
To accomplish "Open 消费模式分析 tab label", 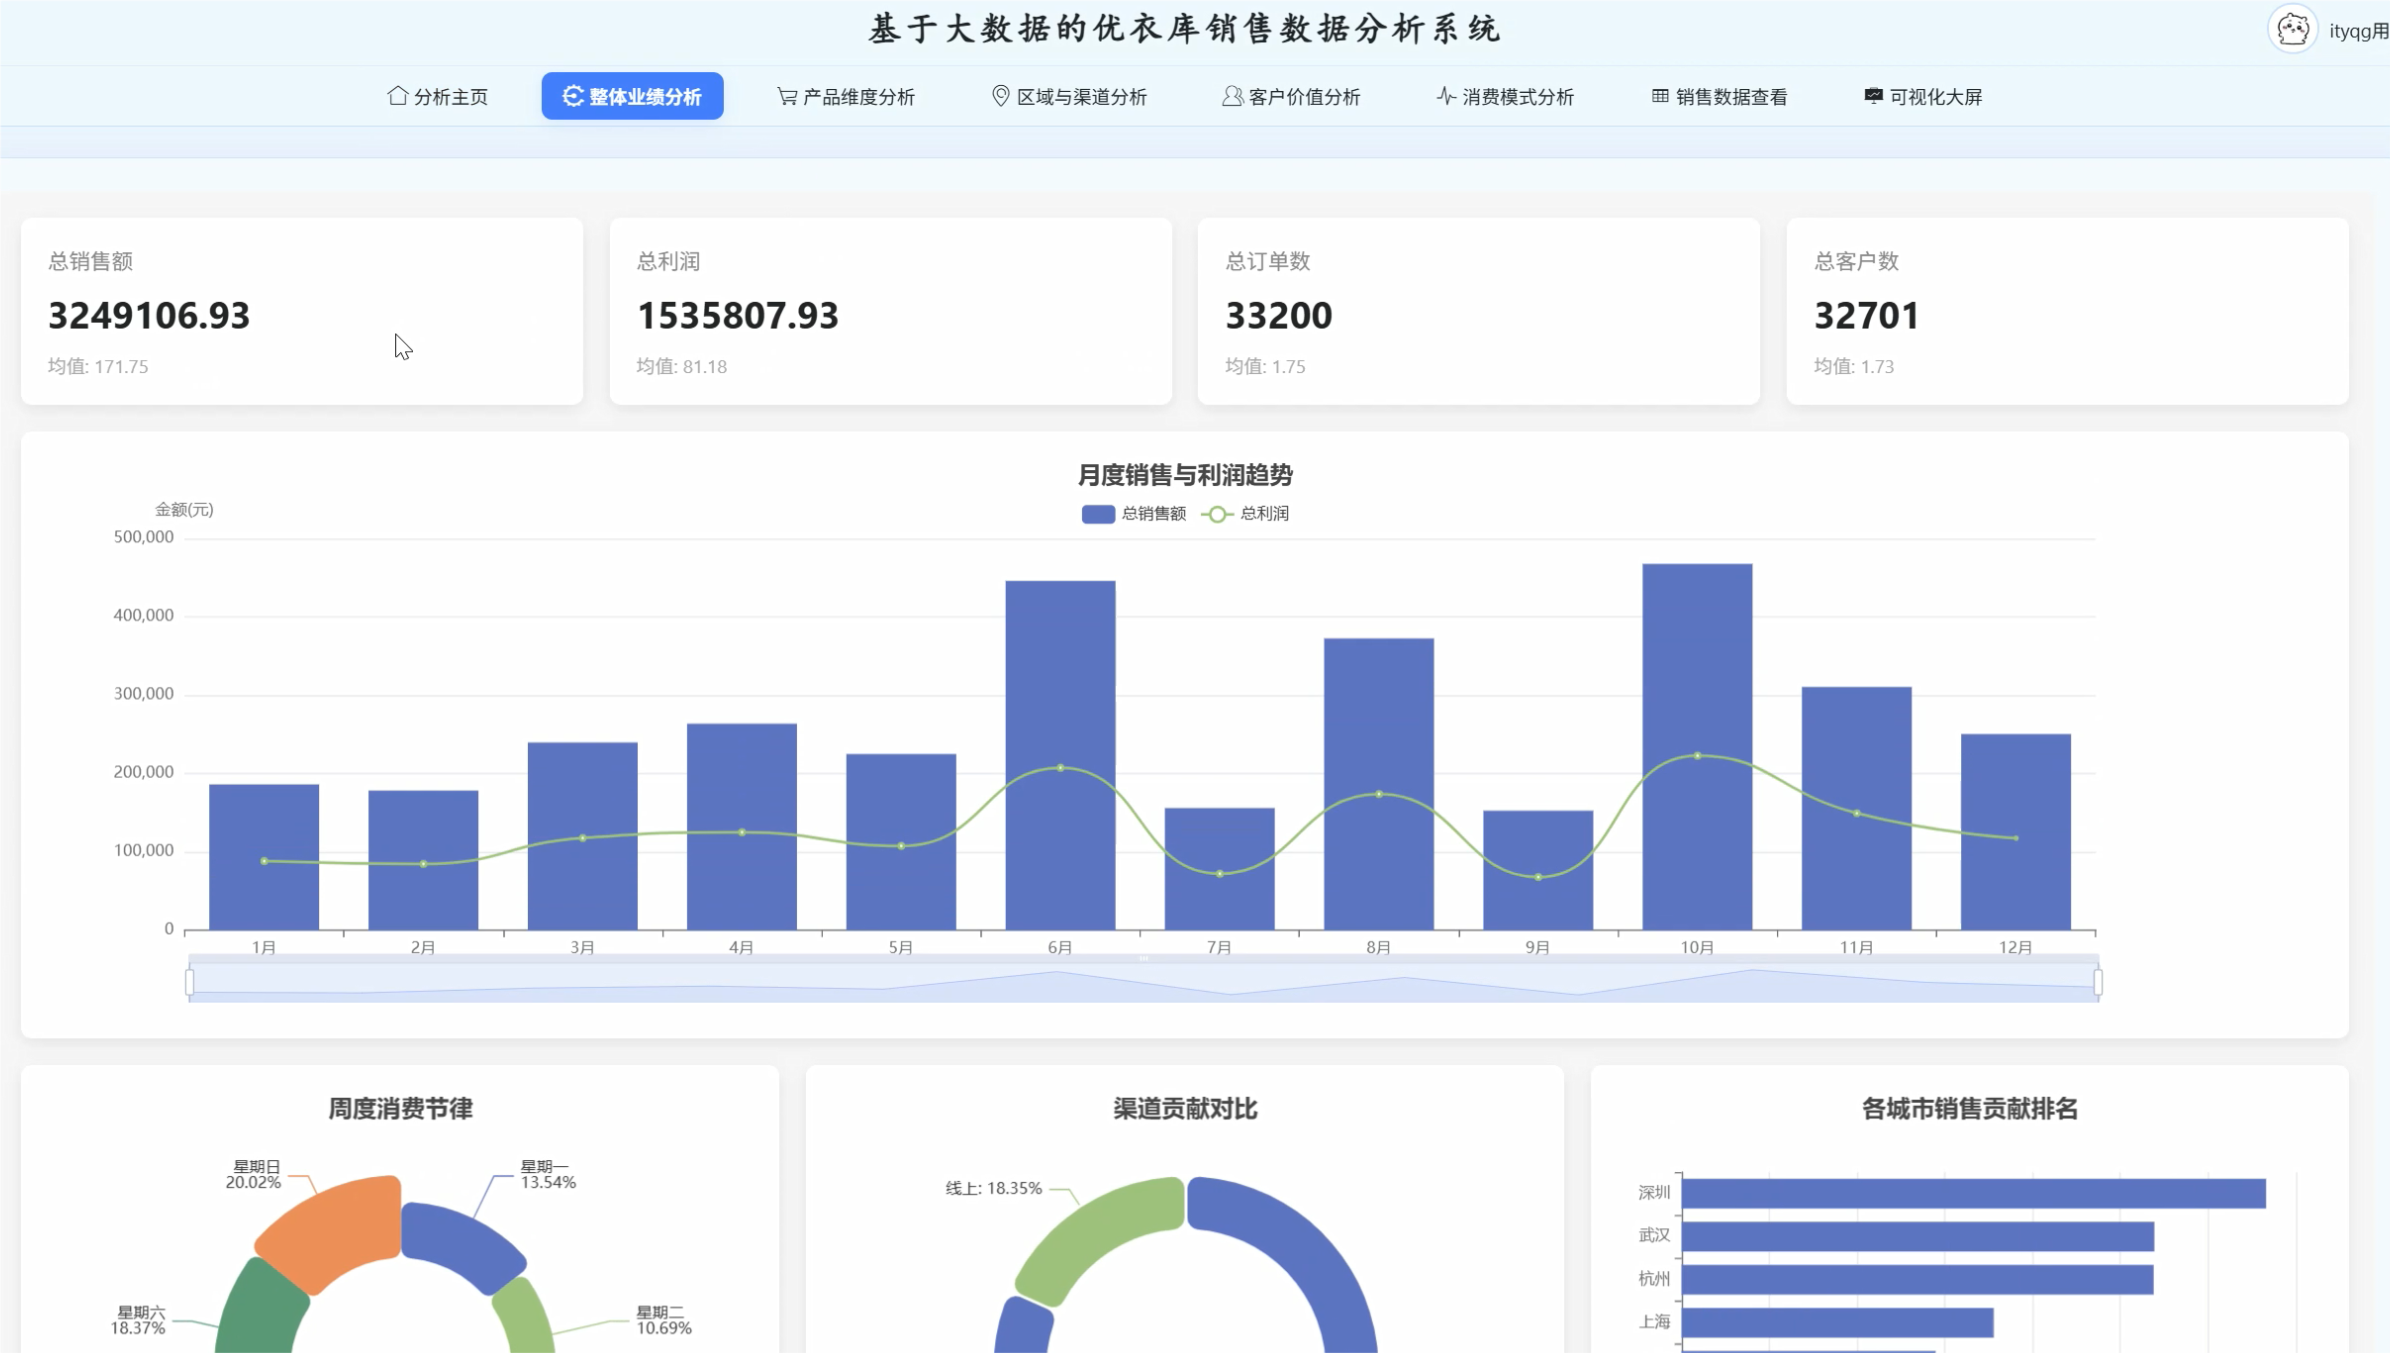I will pos(1518,97).
